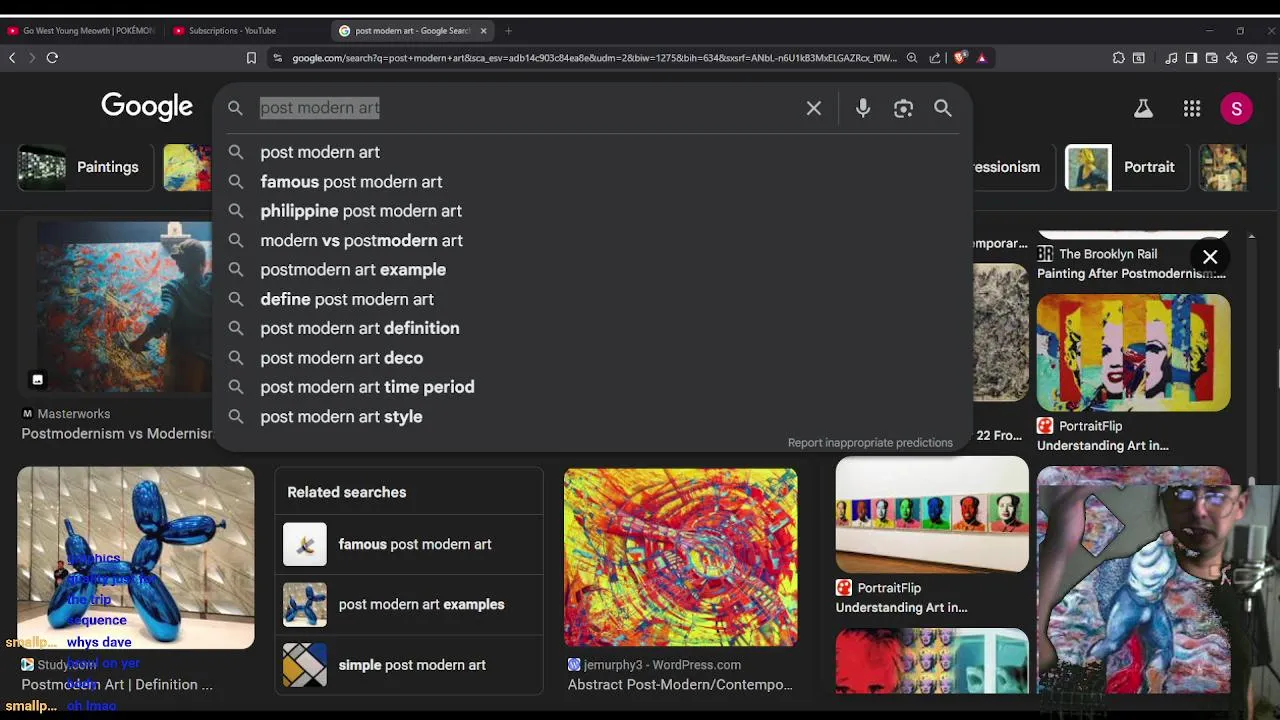
Task: Bookmark this page icon
Action: tap(251, 58)
